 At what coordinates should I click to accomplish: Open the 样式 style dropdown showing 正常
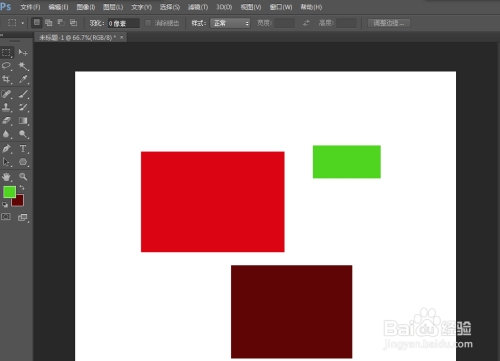[230, 23]
